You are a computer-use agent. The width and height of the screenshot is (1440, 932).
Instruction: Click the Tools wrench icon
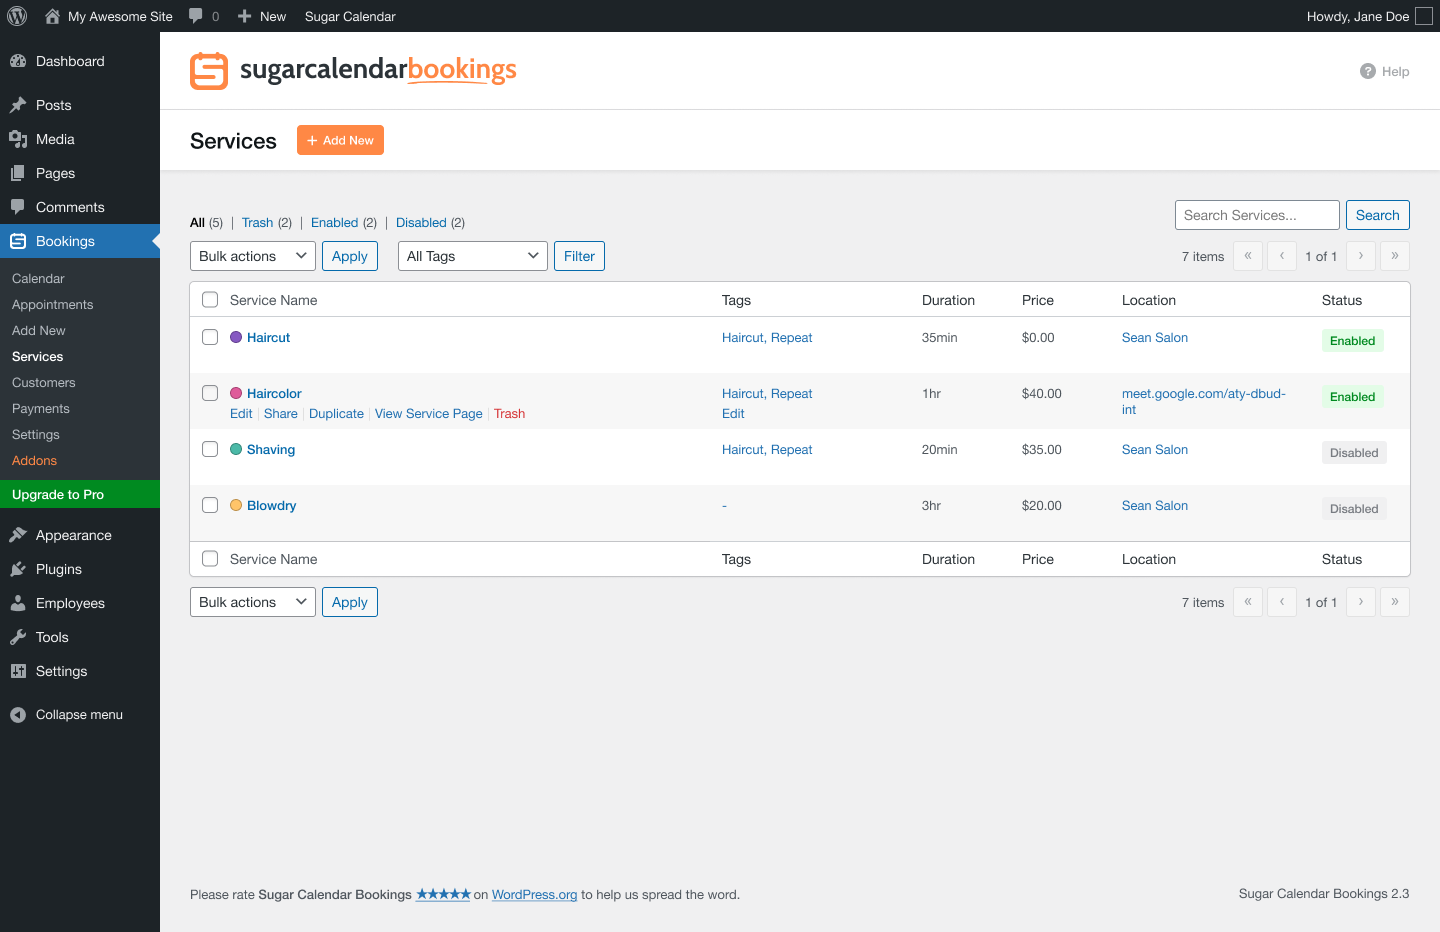pyautogui.click(x=18, y=637)
